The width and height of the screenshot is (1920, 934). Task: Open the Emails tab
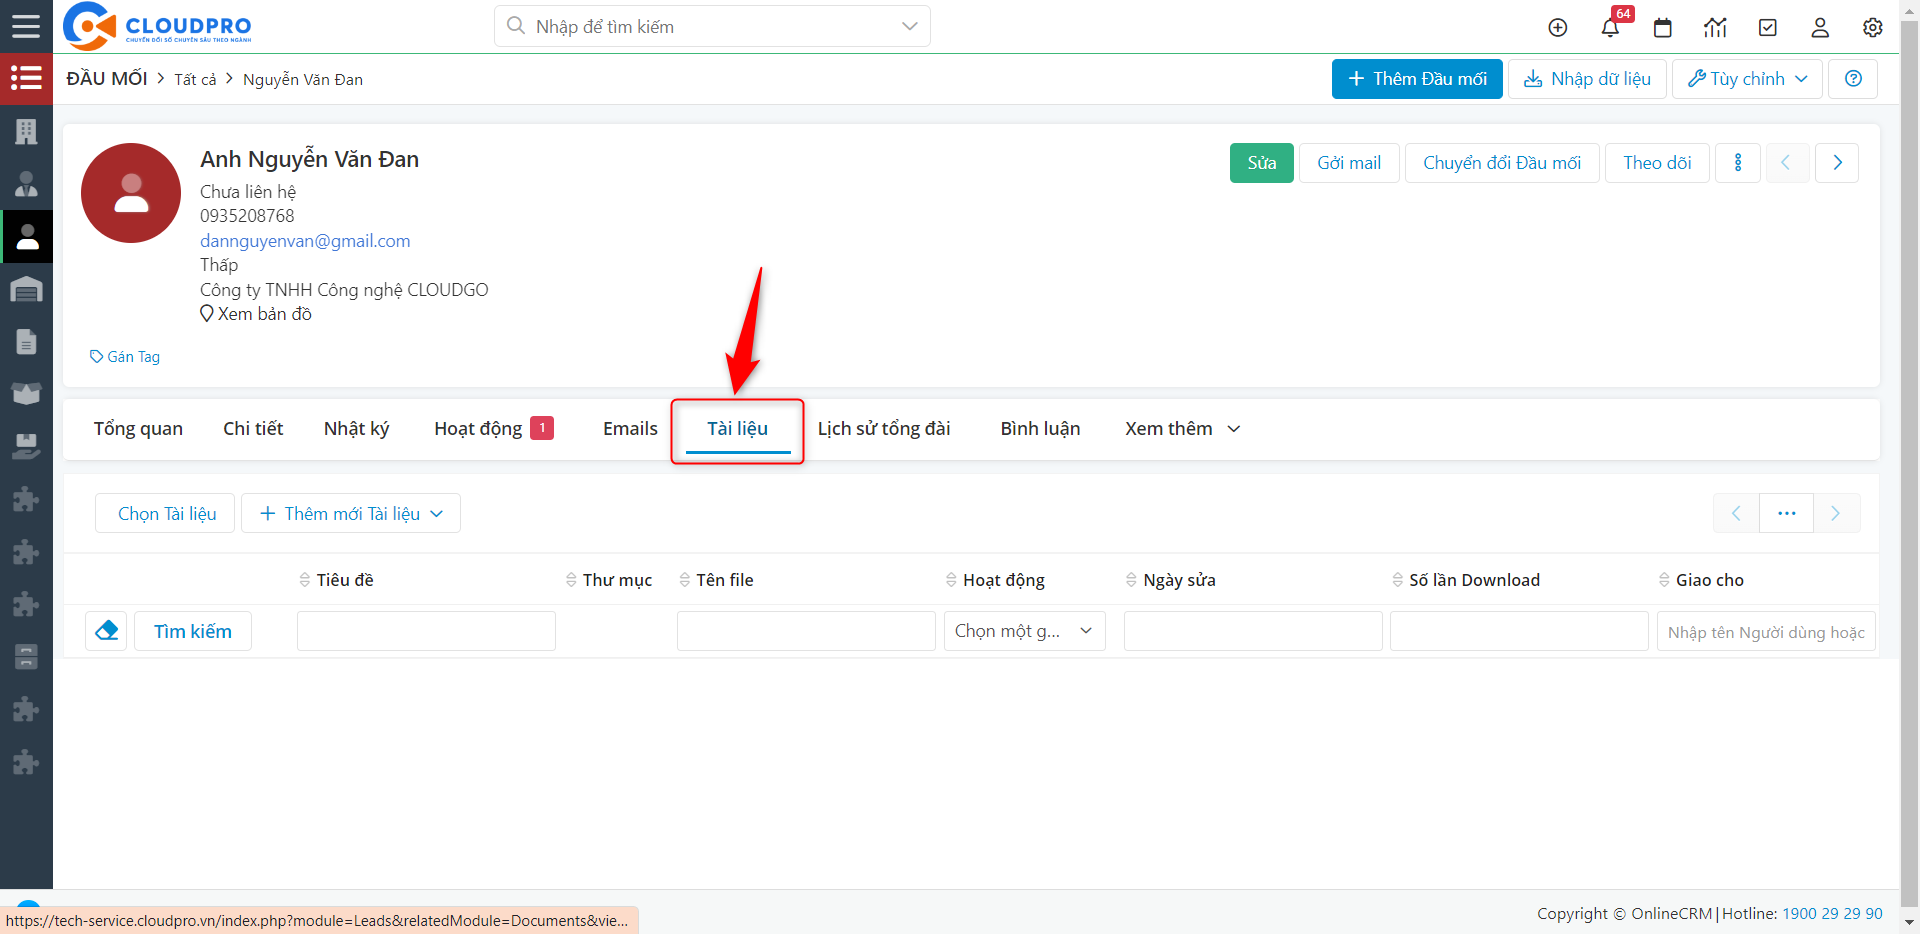click(x=630, y=429)
